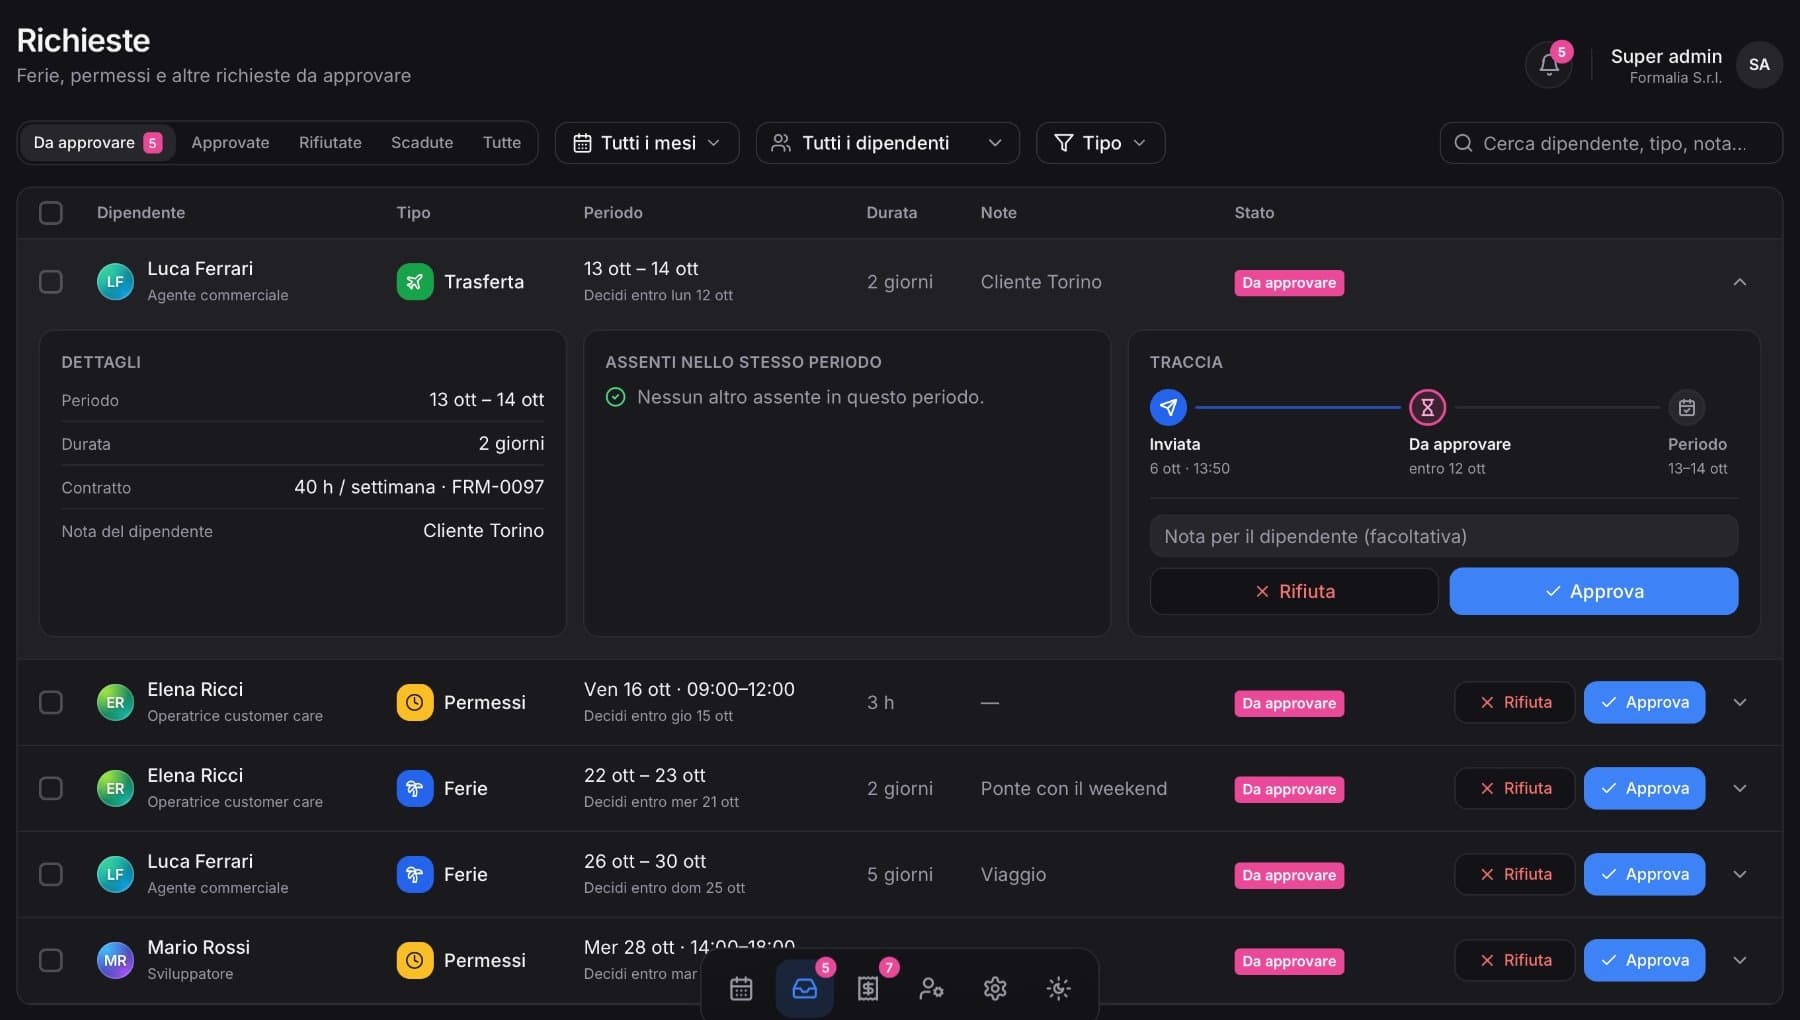The height and width of the screenshot is (1020, 1800).
Task: Switch to the Scadute tab
Action: pyautogui.click(x=422, y=143)
